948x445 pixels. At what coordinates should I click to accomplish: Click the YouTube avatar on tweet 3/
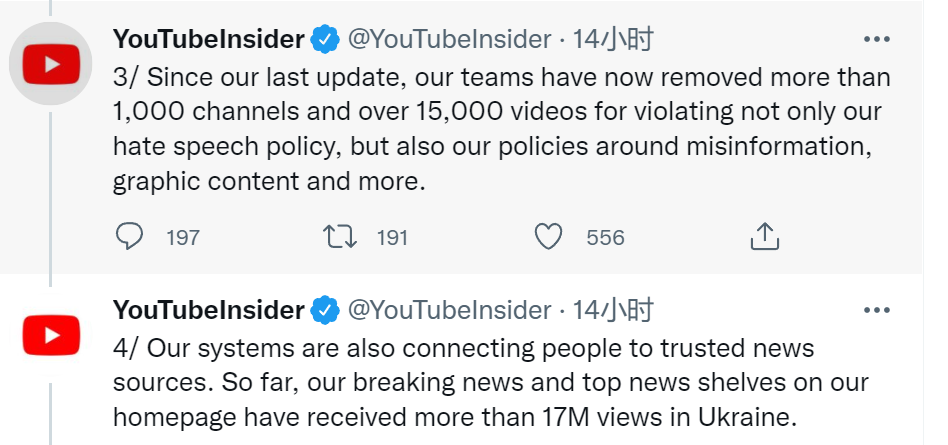coord(51,63)
